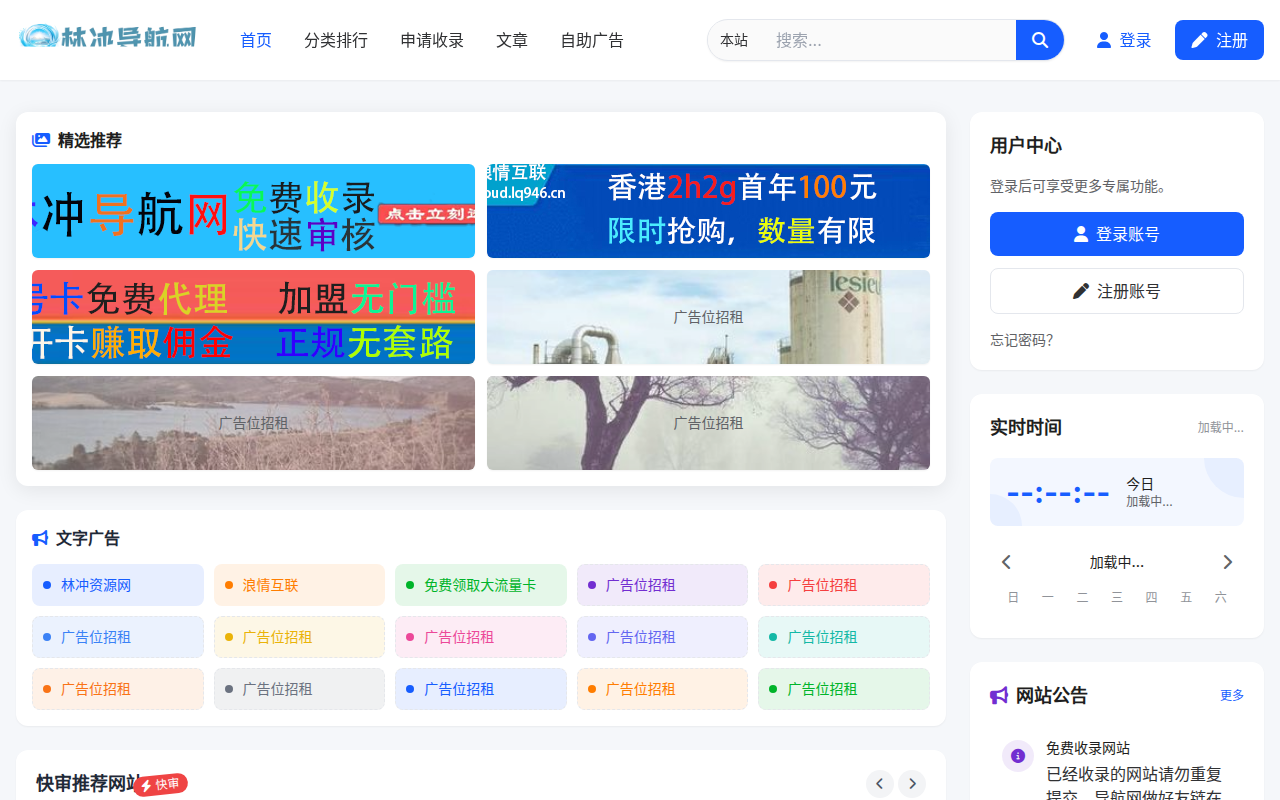Image resolution: width=1280 pixels, height=800 pixels.
Task: Click the user icon next to 登录
Action: click(1102, 39)
